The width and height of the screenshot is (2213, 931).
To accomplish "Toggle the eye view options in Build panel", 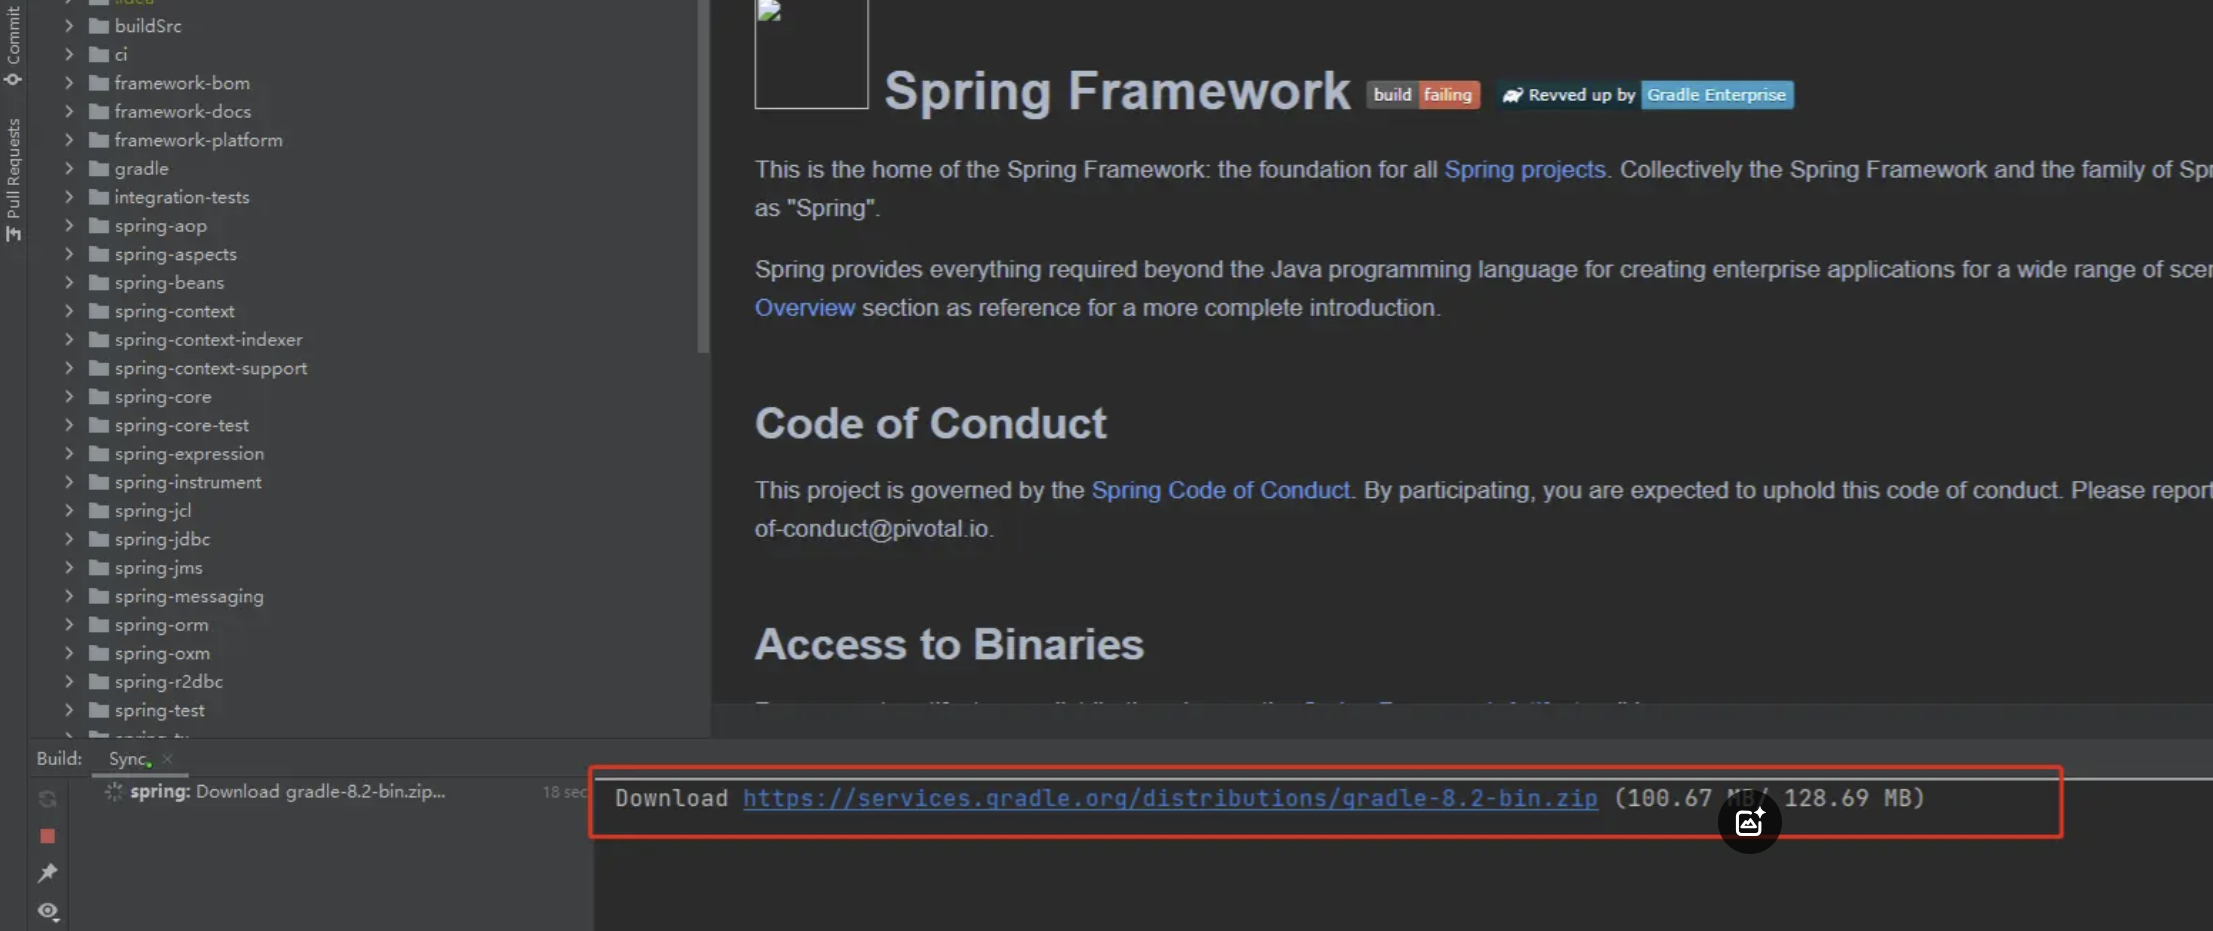I will (x=47, y=911).
